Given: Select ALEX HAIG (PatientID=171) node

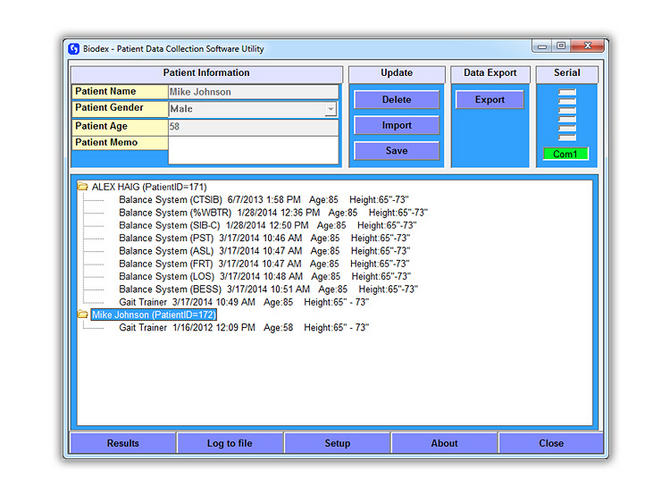Looking at the screenshot, I should click(x=149, y=187).
